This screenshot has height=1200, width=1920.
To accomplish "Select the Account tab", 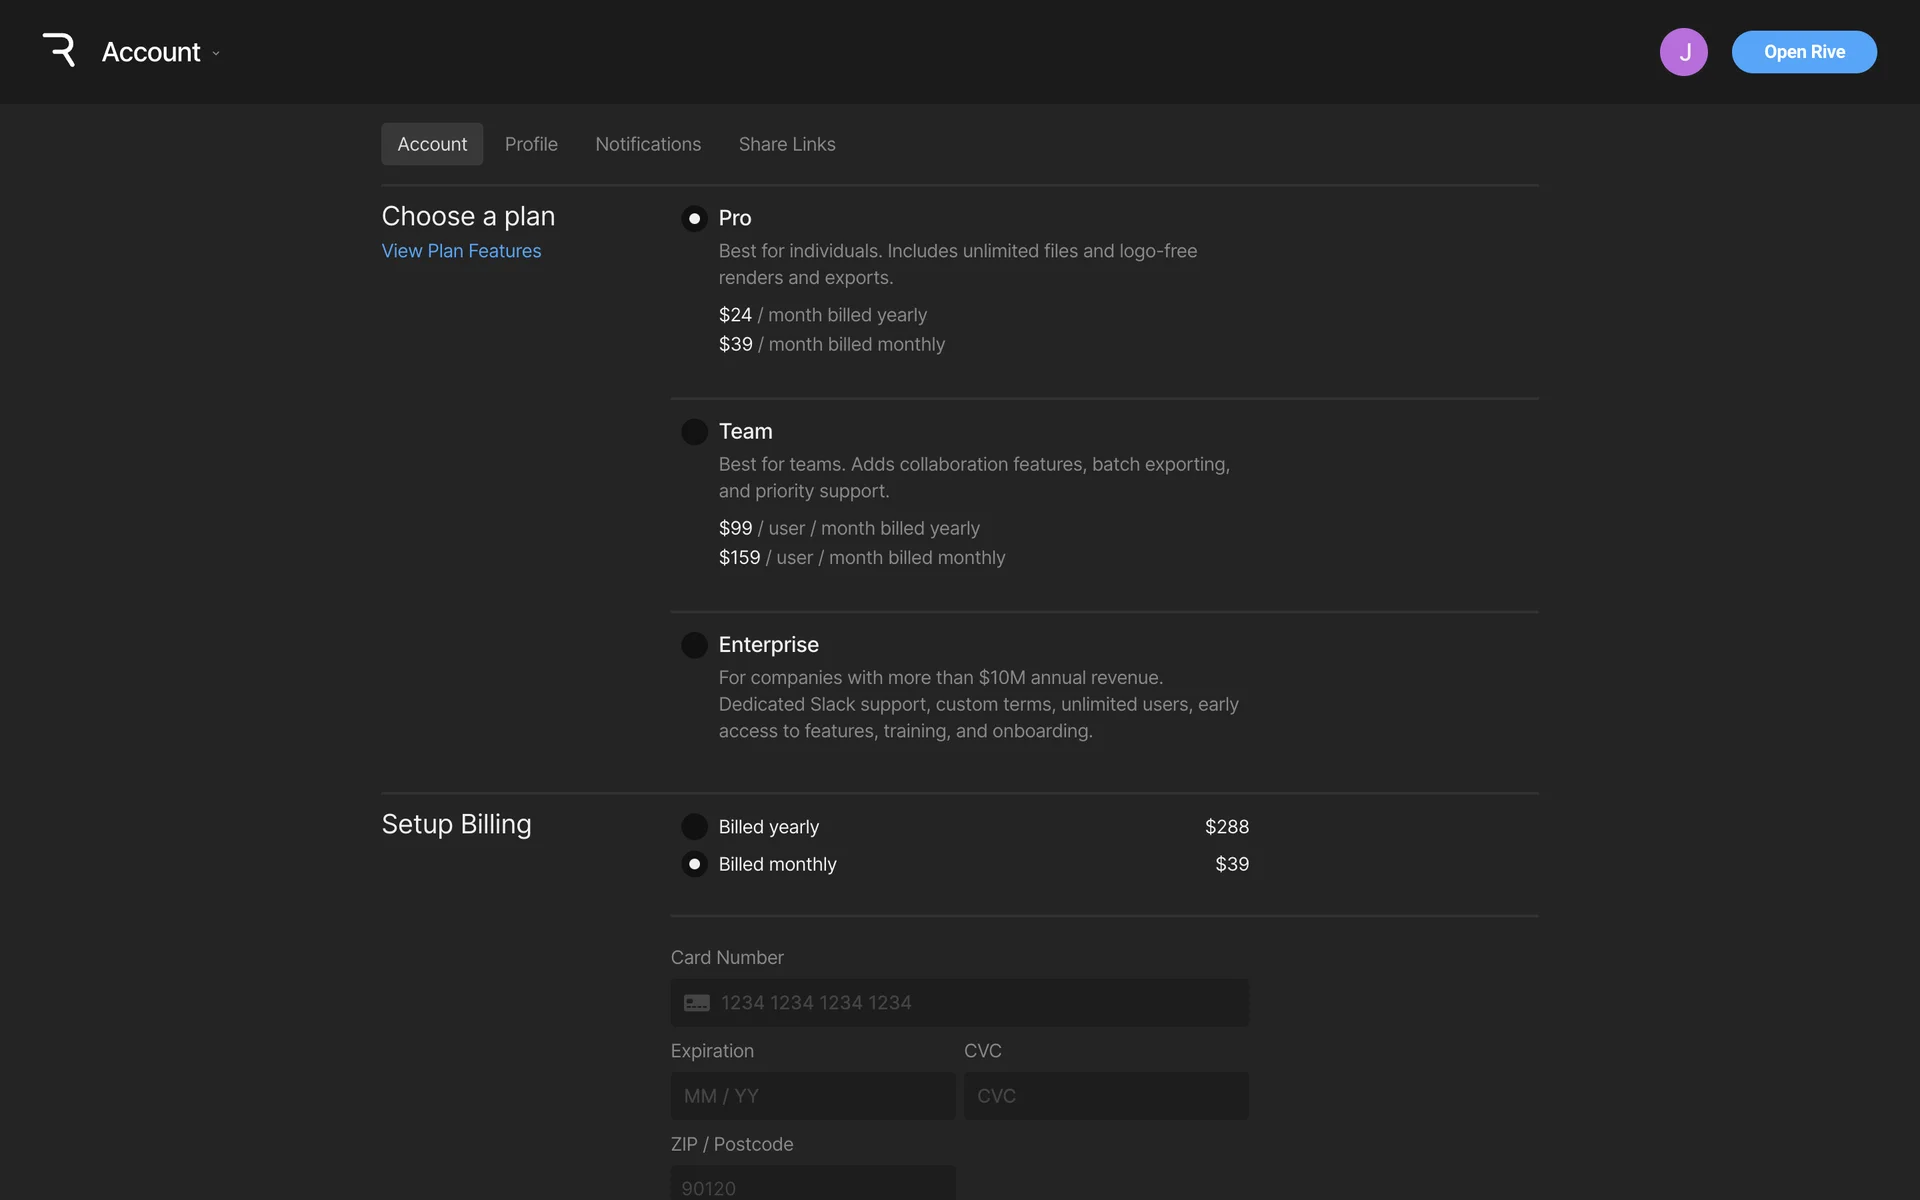I will pos(432,144).
